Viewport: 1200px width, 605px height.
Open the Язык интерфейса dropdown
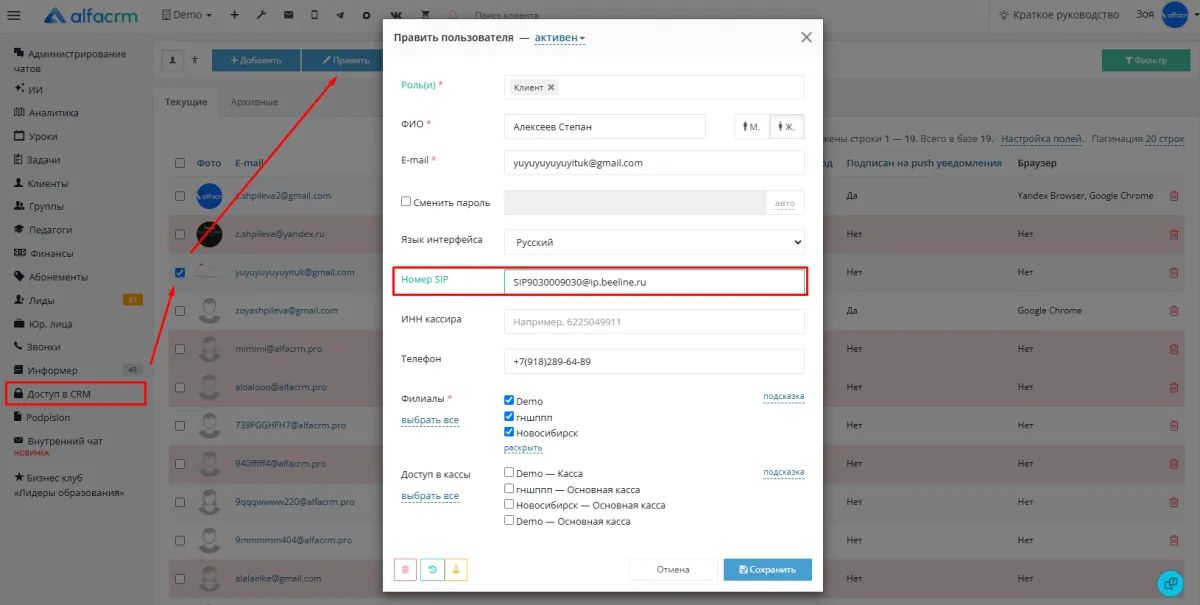[x=654, y=242]
